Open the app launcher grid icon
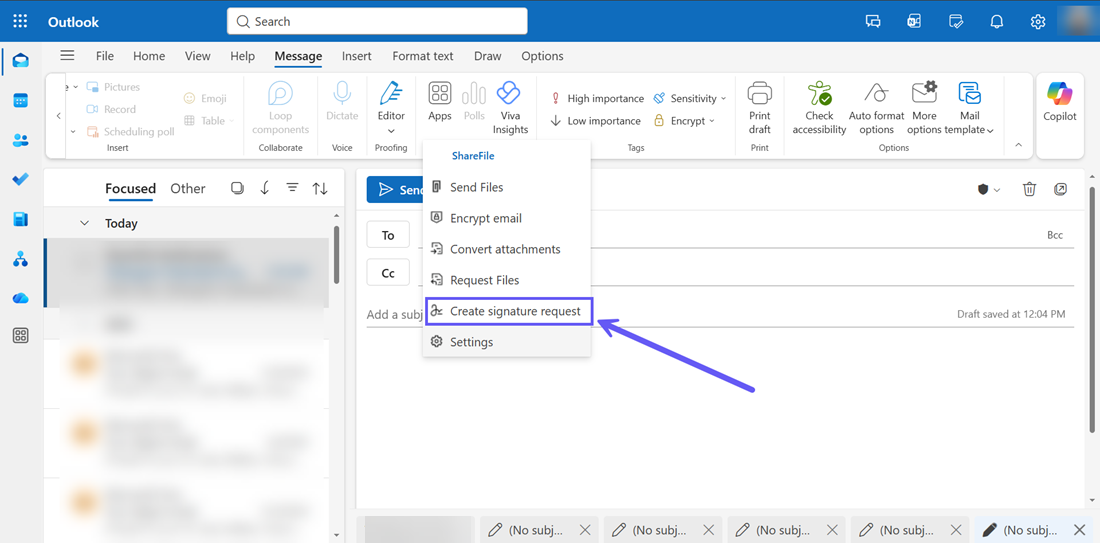Image resolution: width=1100 pixels, height=543 pixels. [x=20, y=21]
